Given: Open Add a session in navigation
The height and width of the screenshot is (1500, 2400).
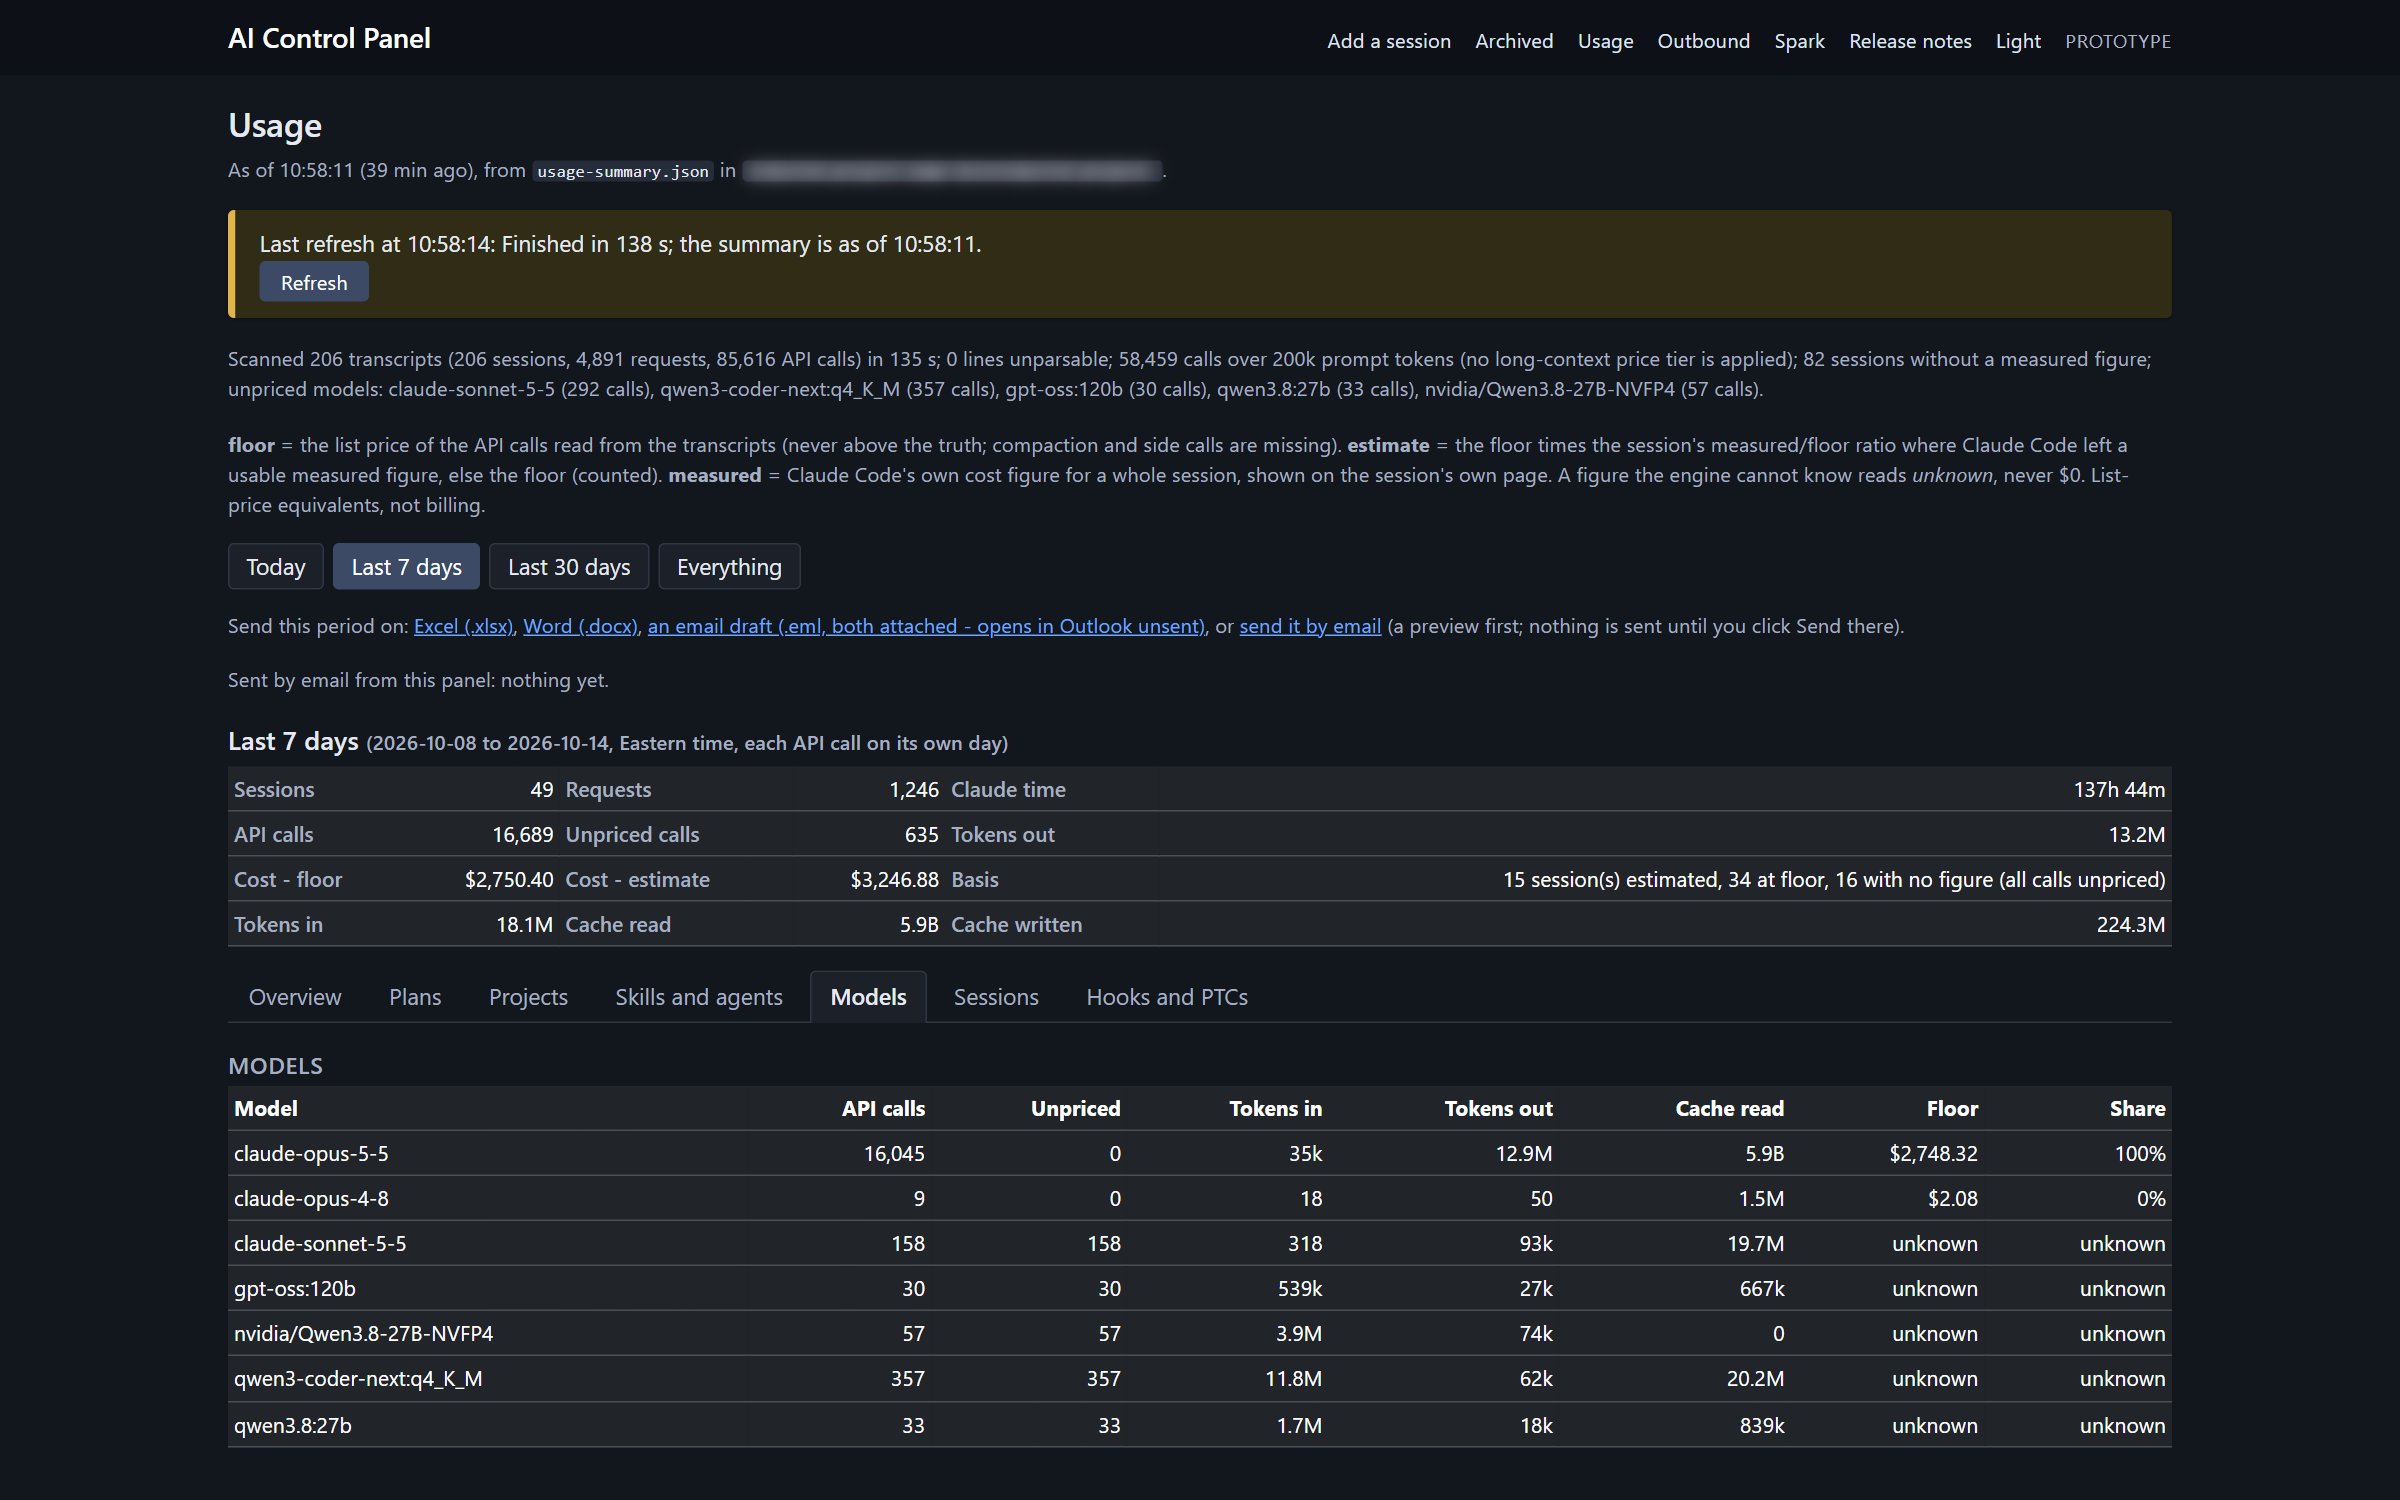Looking at the screenshot, I should 1388,41.
